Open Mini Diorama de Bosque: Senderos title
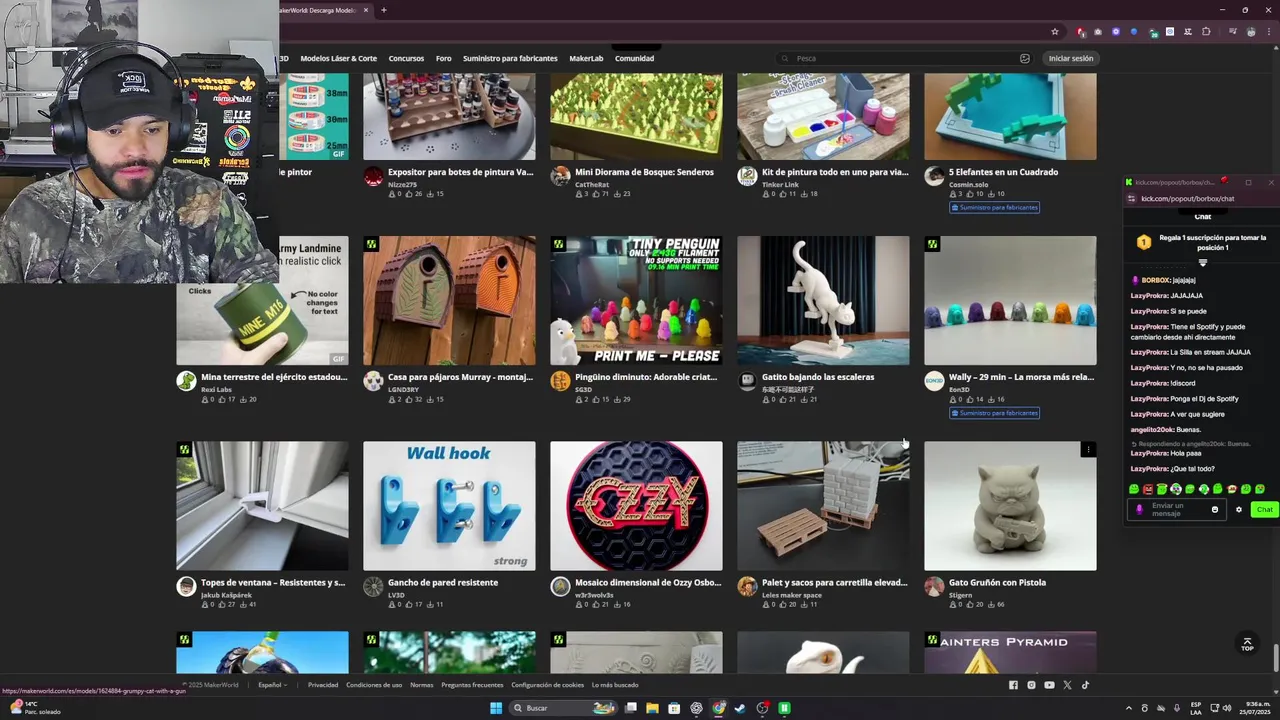 click(x=644, y=172)
